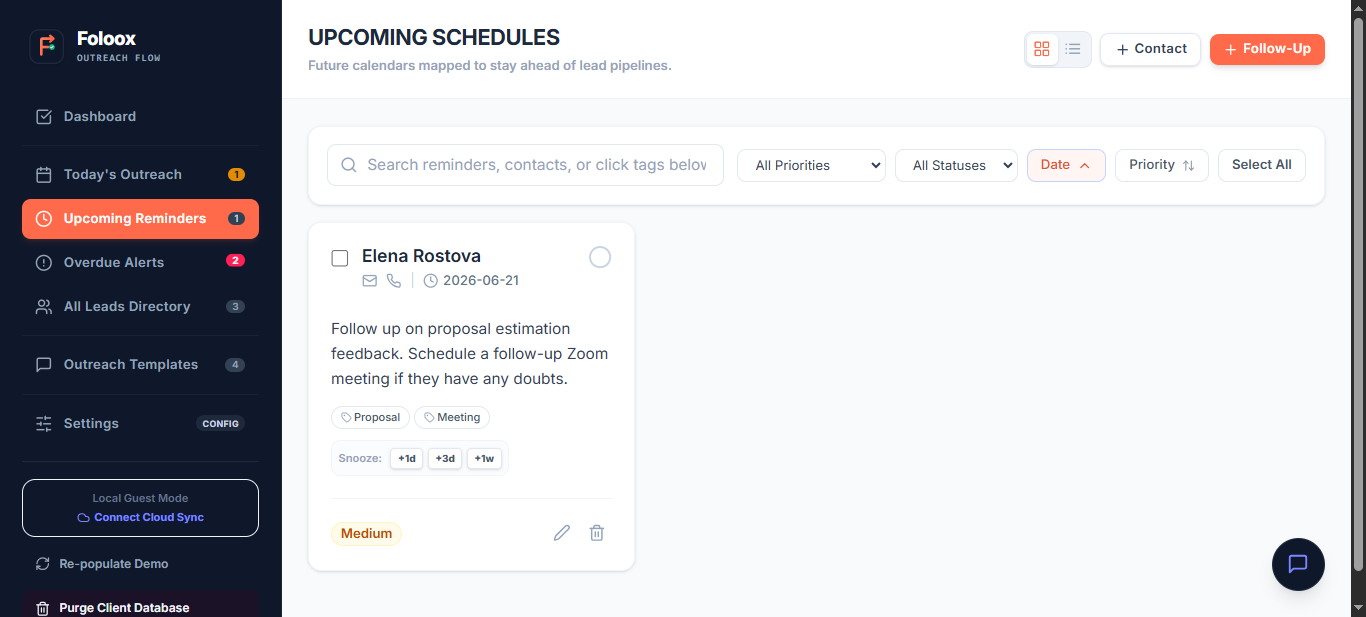This screenshot has height=617, width=1366.
Task: Toggle Date sort order
Action: click(1066, 165)
